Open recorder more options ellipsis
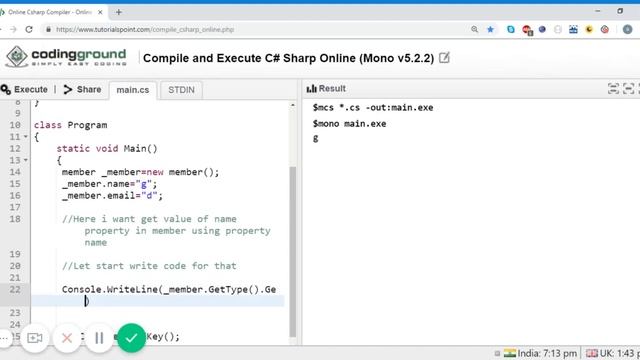 [x=4, y=338]
